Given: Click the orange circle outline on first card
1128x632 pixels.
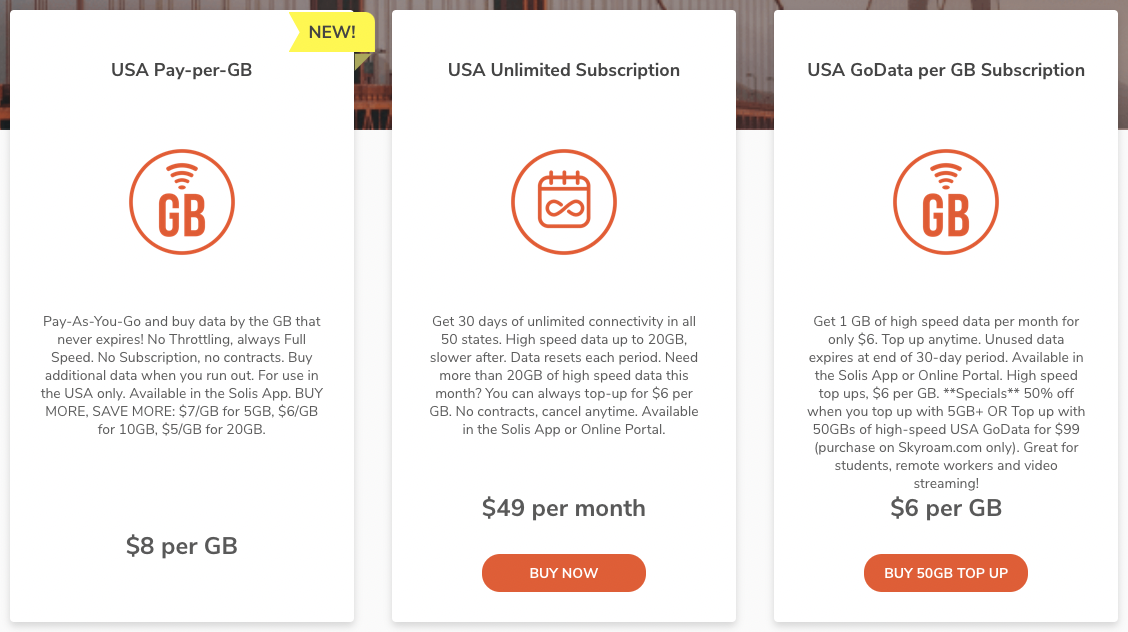Looking at the screenshot, I should point(182,201).
